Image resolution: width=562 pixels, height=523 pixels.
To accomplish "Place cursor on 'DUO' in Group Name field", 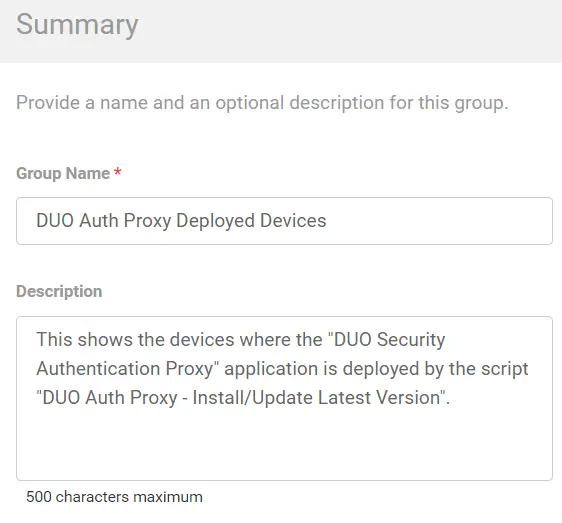I will 55,220.
